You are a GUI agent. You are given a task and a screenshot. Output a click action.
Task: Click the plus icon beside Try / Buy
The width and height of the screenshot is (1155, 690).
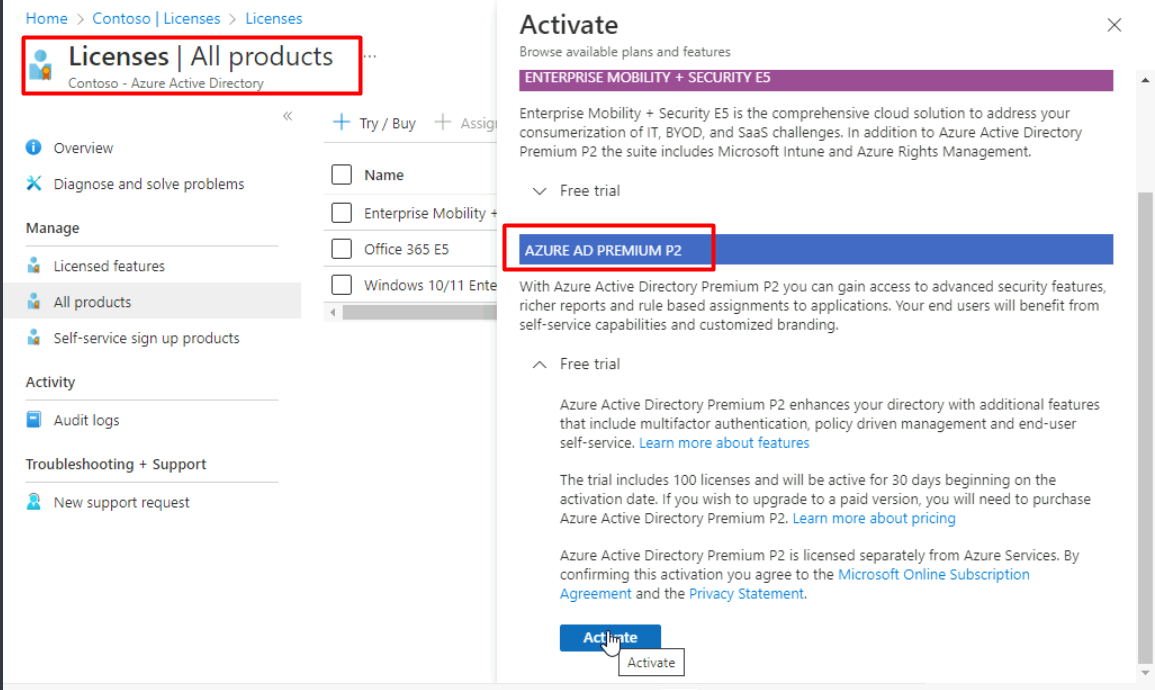click(x=341, y=122)
